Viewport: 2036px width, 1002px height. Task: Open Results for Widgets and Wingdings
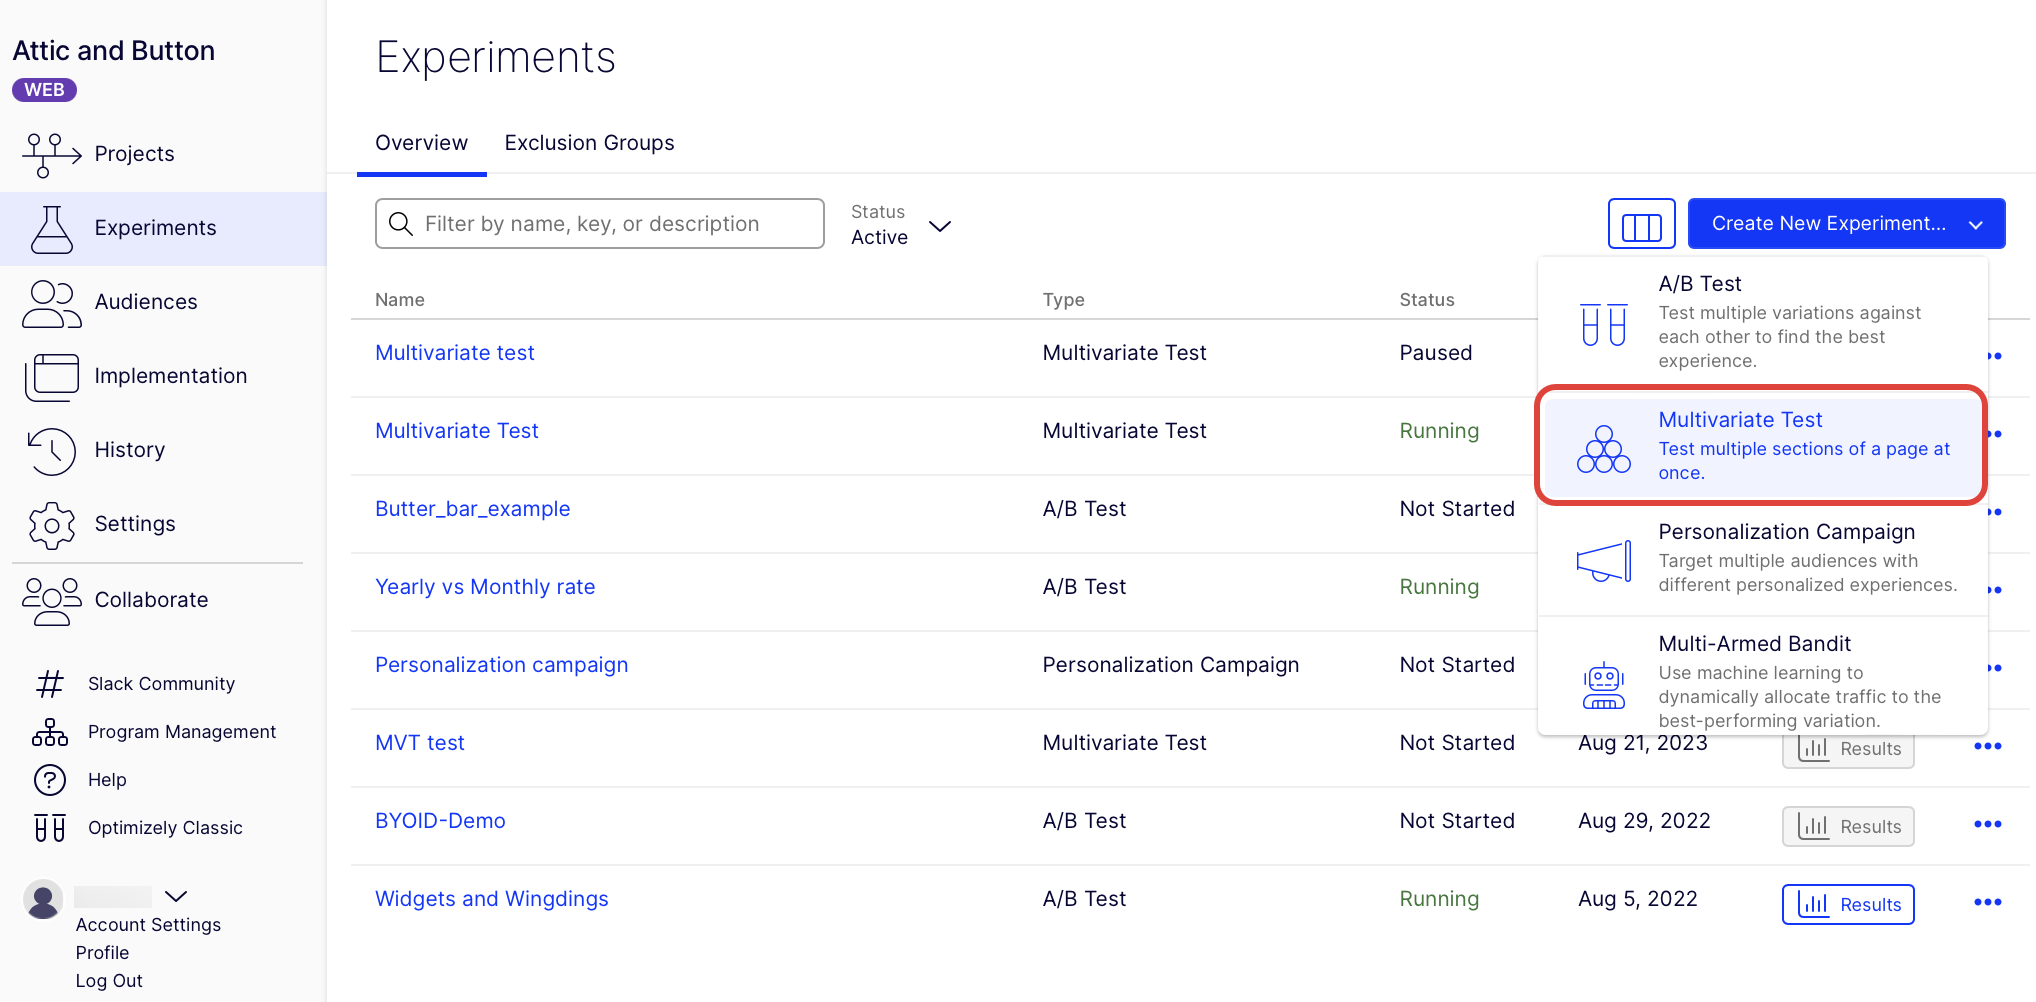tap(1848, 905)
